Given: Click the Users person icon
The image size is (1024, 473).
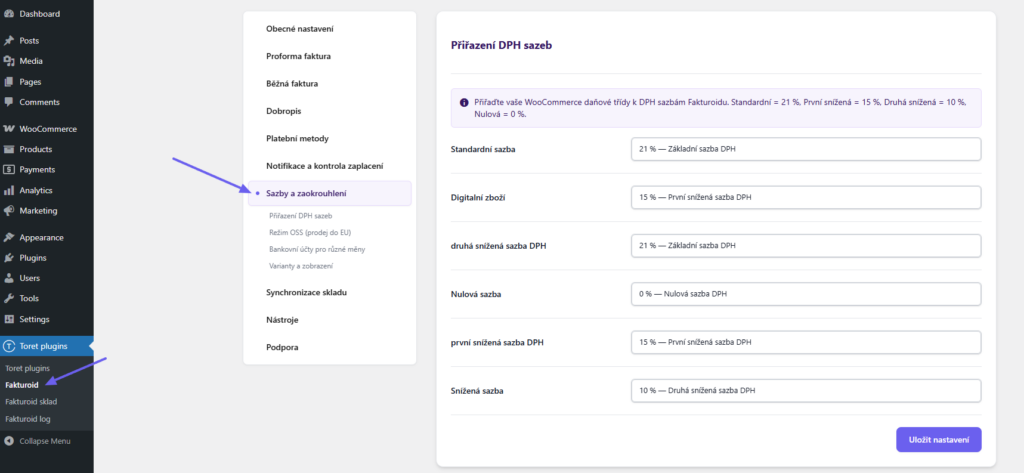Looking at the screenshot, I should [9, 278].
